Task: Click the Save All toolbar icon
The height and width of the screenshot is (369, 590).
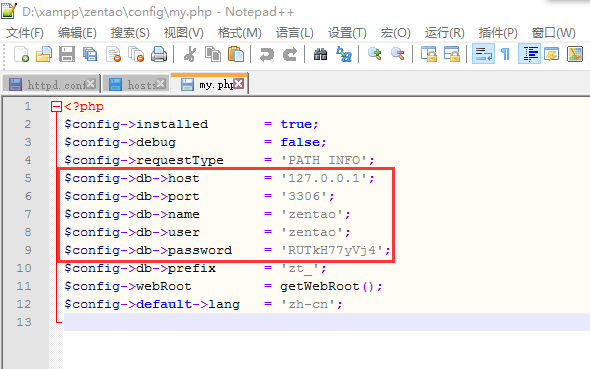Action: (x=90, y=54)
